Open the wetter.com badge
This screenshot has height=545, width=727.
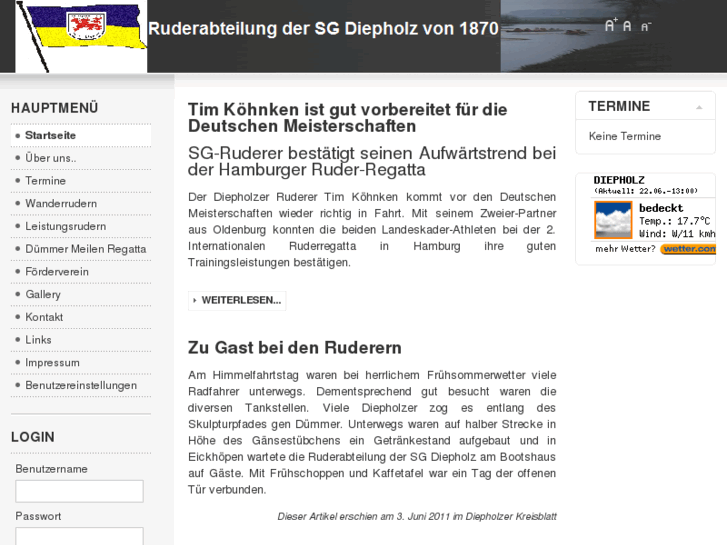click(x=688, y=249)
